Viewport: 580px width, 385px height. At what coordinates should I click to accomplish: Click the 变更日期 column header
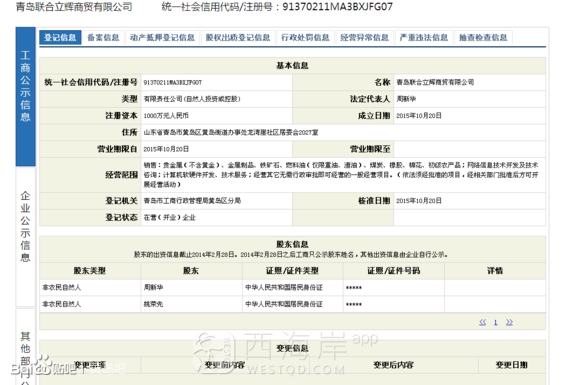coord(512,365)
